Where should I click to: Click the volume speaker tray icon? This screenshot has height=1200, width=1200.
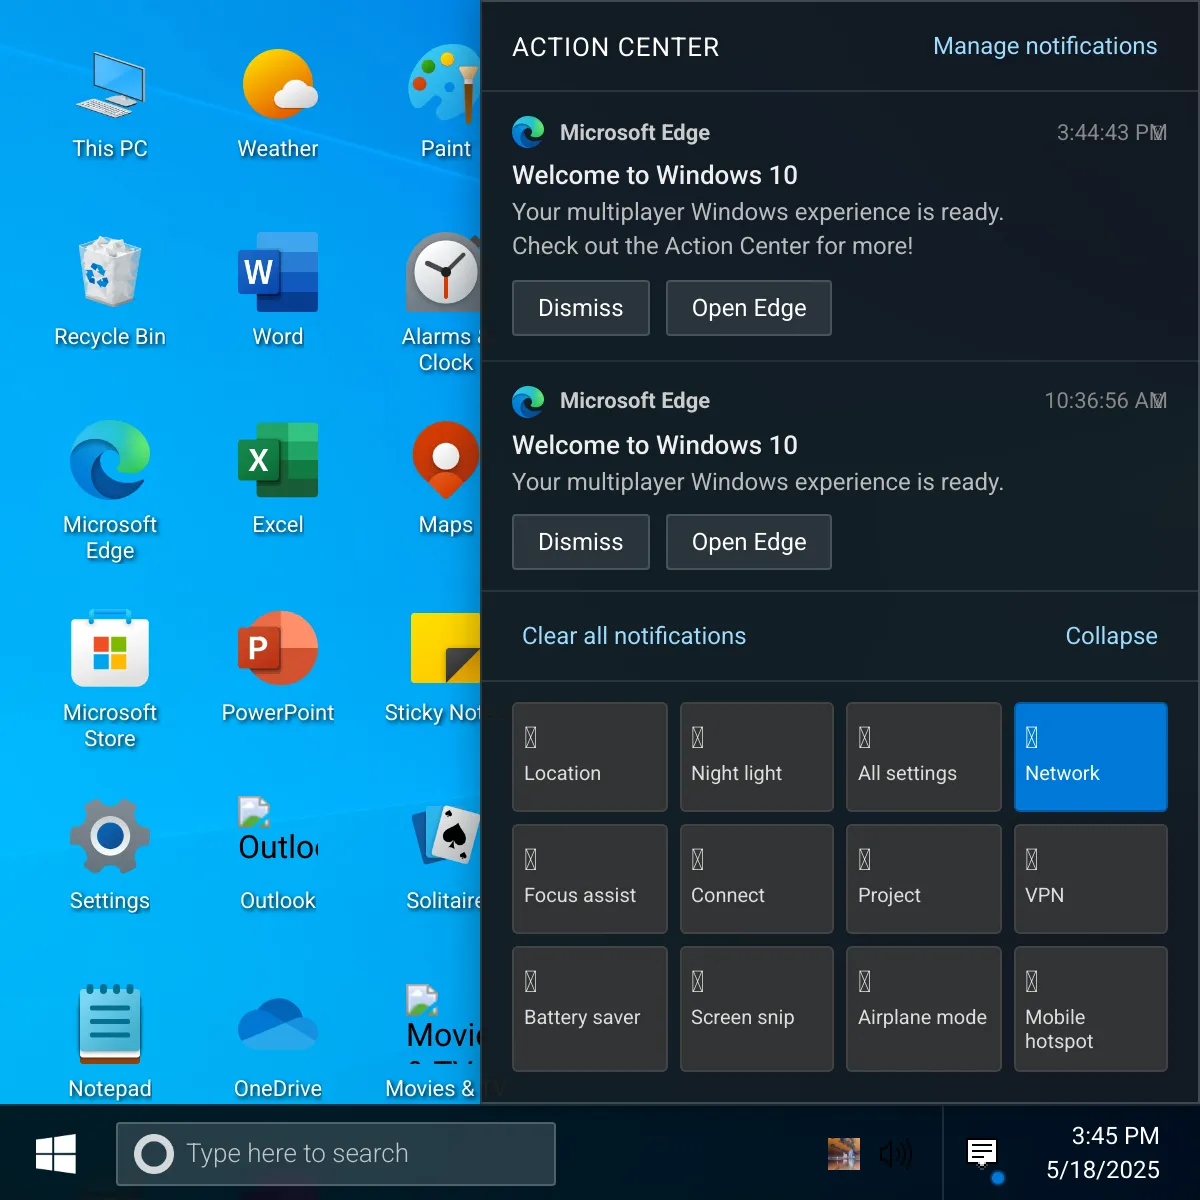pos(896,1154)
